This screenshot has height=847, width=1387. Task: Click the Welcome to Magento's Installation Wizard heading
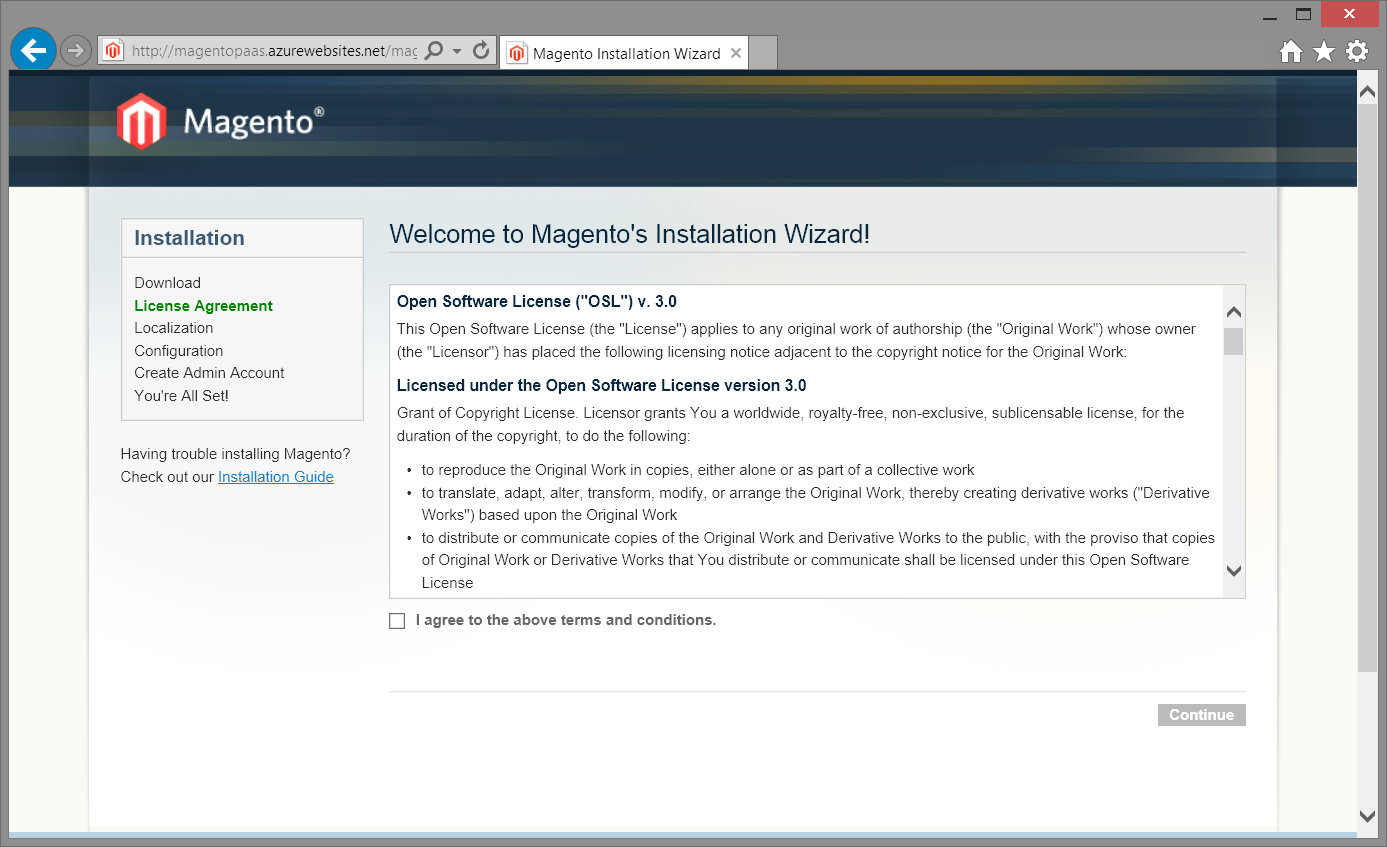(630, 234)
